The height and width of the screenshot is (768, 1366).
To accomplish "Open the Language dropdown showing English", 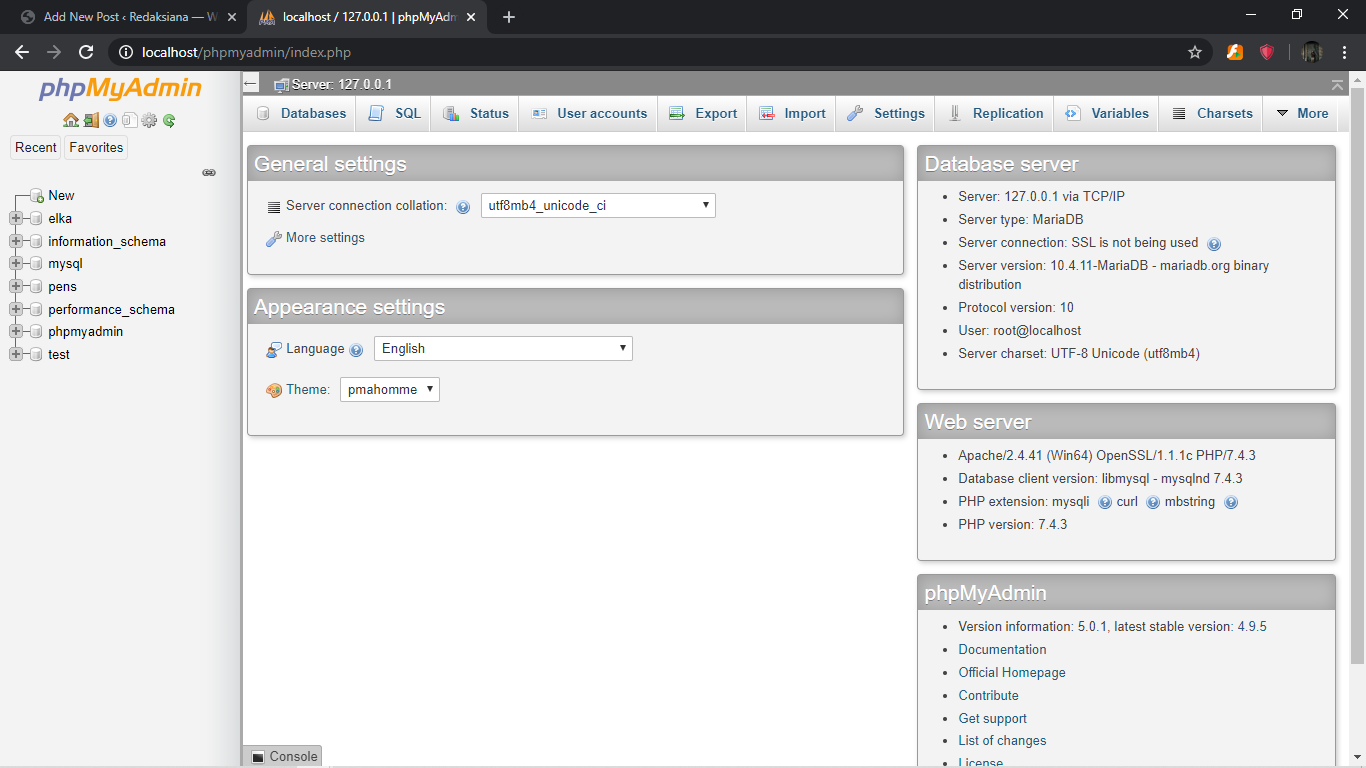I will (503, 349).
